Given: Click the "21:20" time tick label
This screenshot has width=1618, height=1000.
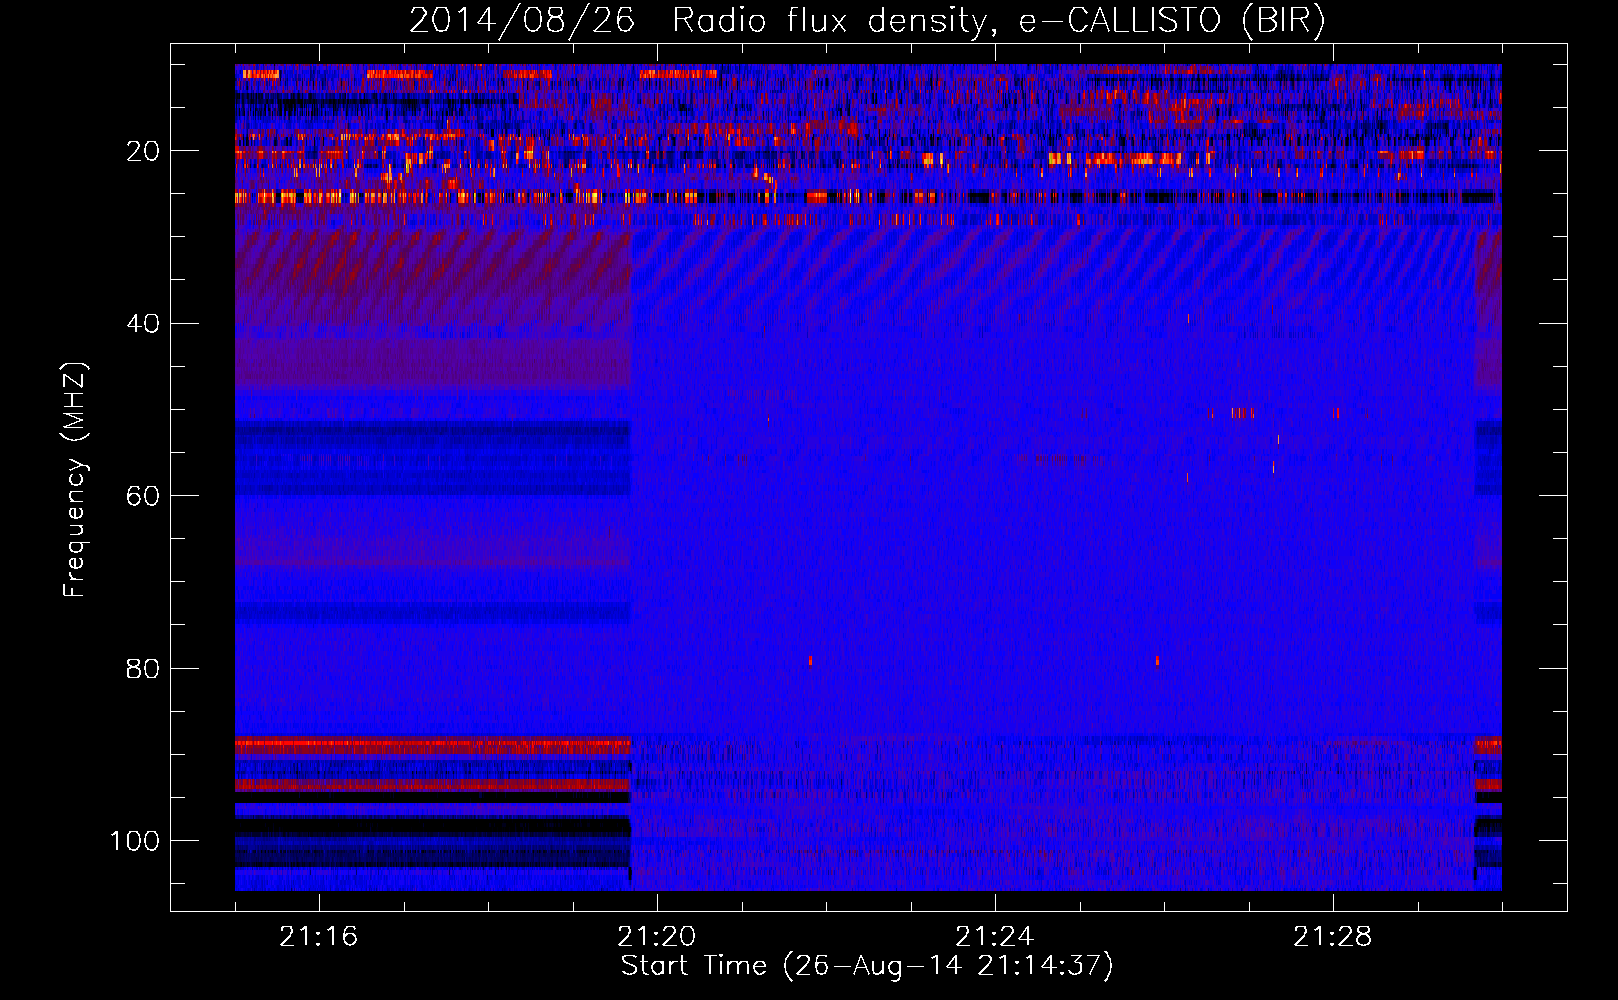Looking at the screenshot, I should (x=656, y=936).
